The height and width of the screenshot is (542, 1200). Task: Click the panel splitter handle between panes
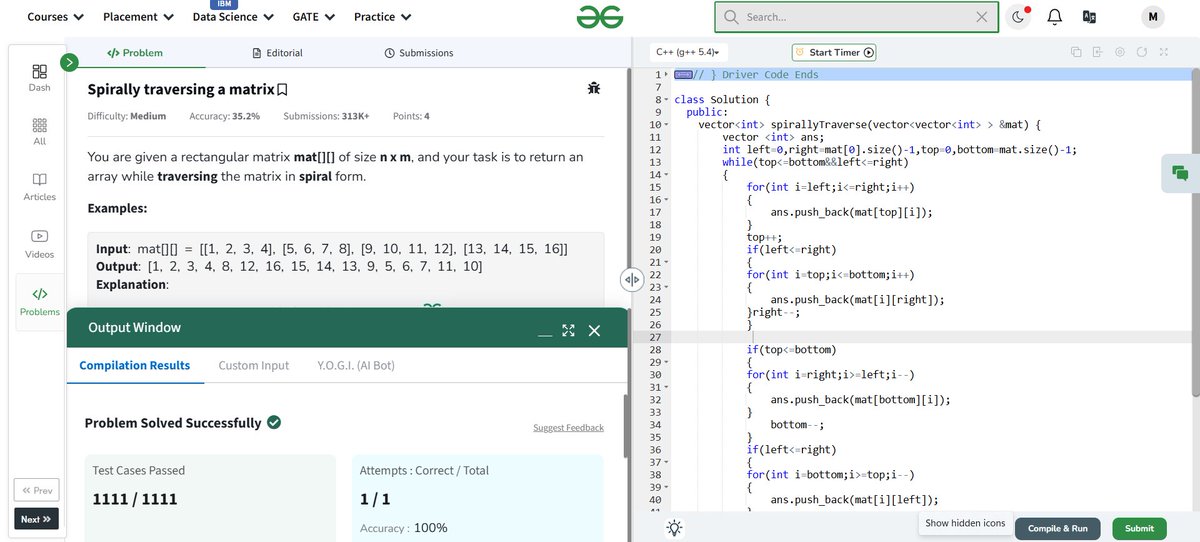631,280
